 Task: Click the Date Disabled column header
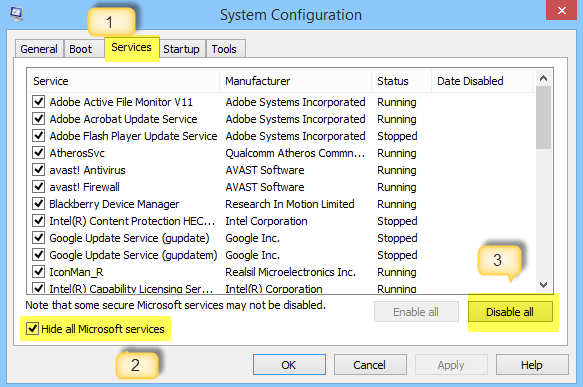[482, 81]
